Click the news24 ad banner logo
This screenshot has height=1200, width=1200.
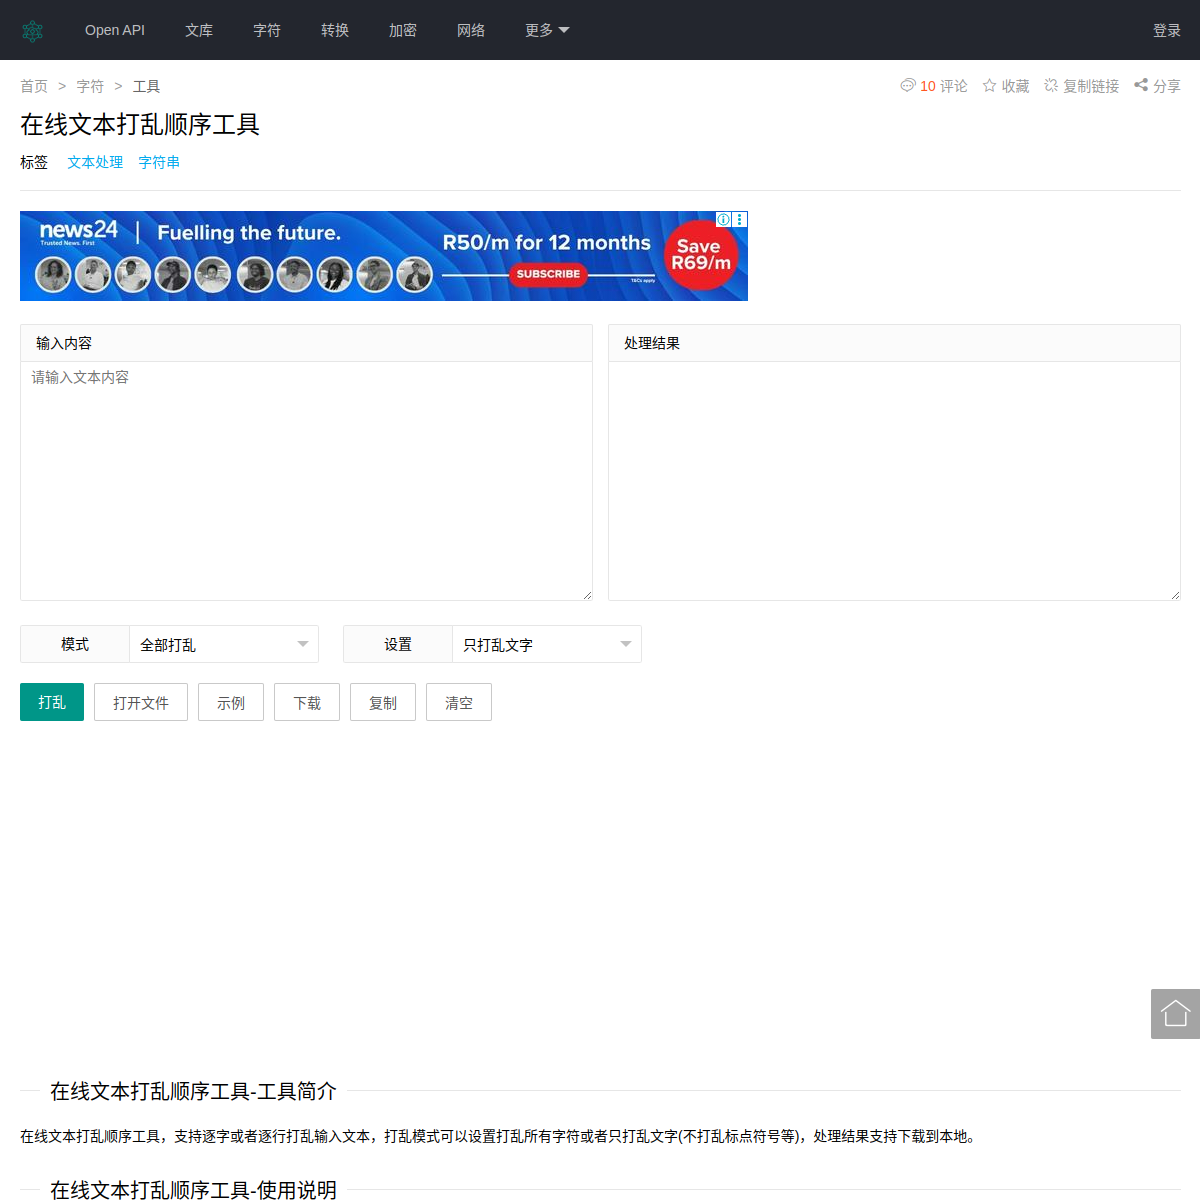click(78, 232)
